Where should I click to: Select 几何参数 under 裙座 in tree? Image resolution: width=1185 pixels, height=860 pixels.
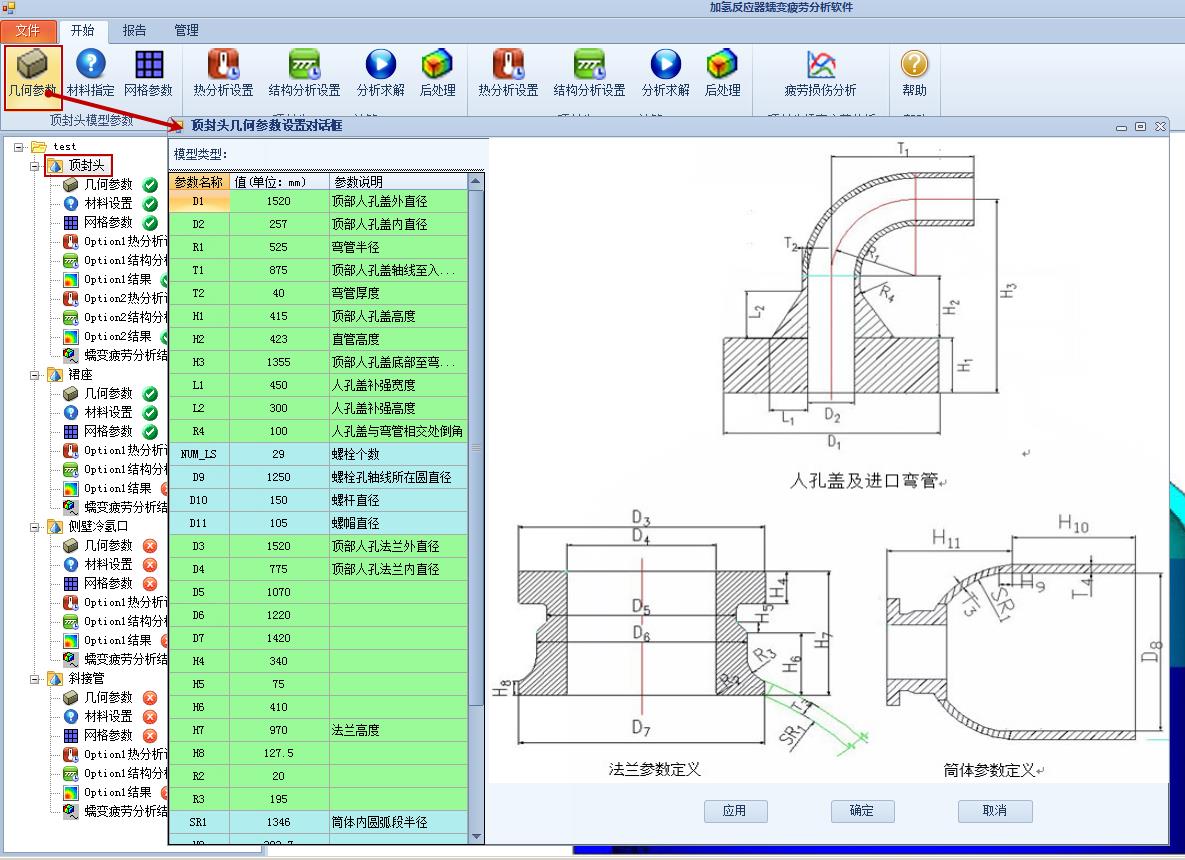(108, 393)
